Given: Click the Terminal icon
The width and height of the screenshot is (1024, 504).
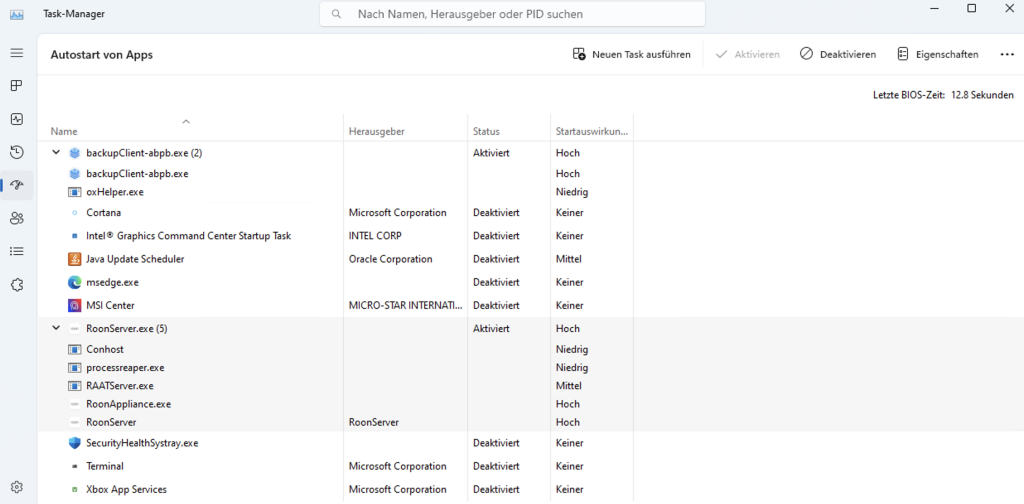Looking at the screenshot, I should coord(74,466).
